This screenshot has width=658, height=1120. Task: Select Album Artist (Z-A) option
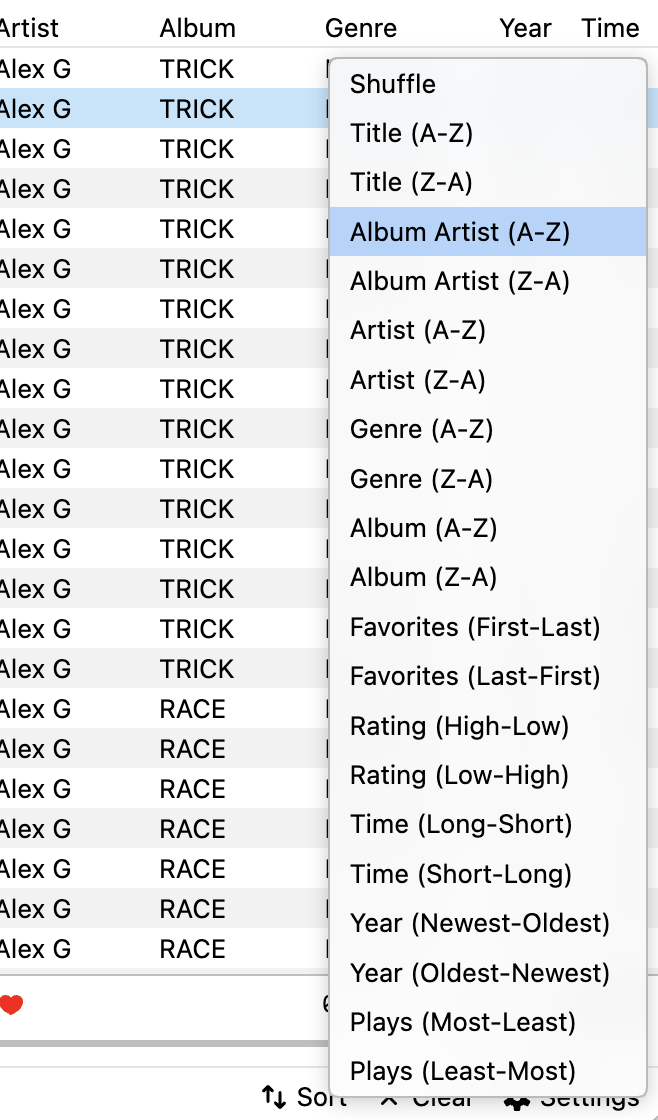pyautogui.click(x=488, y=281)
